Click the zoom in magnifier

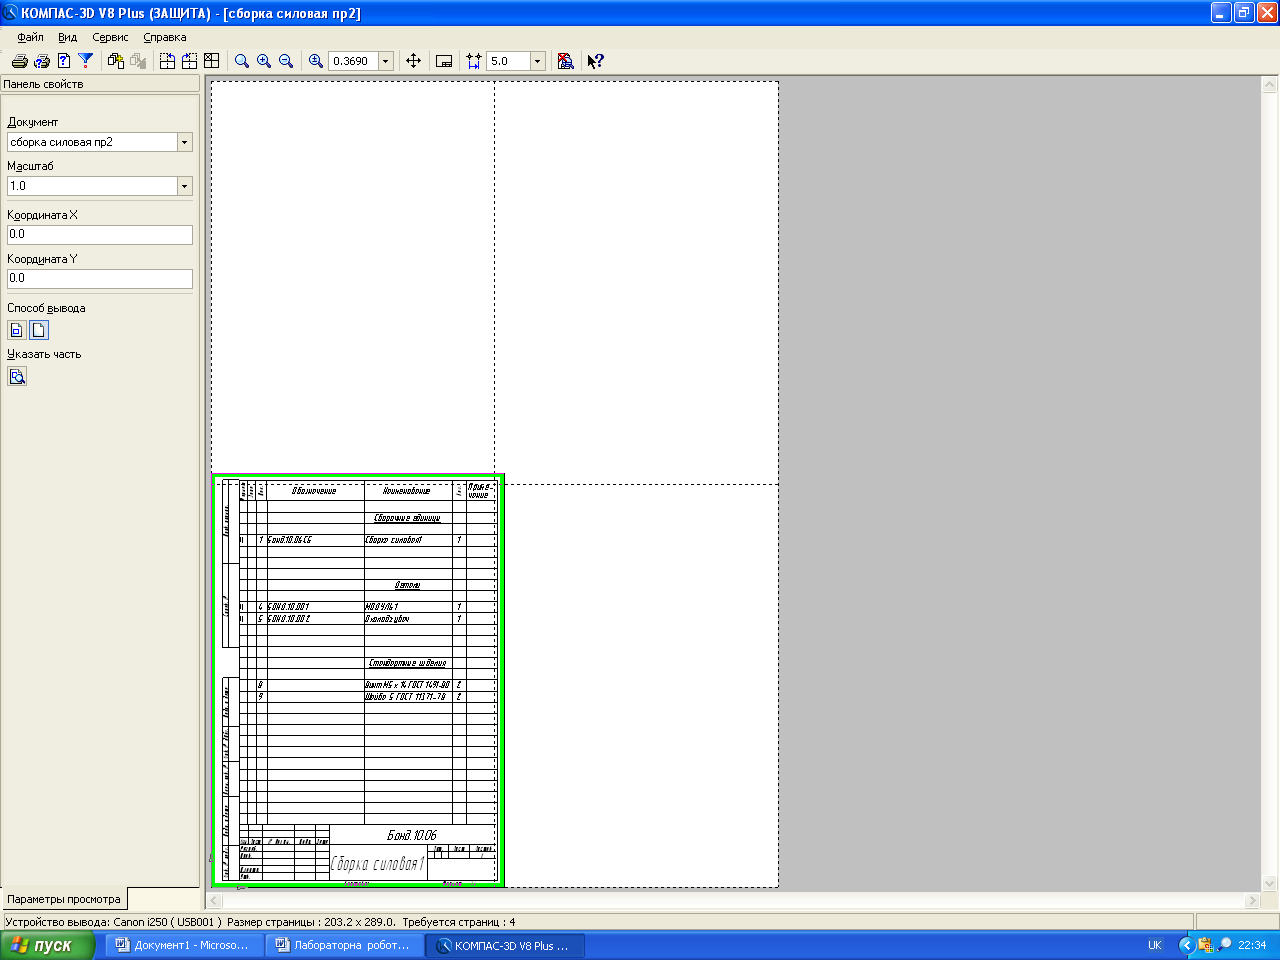pos(264,61)
